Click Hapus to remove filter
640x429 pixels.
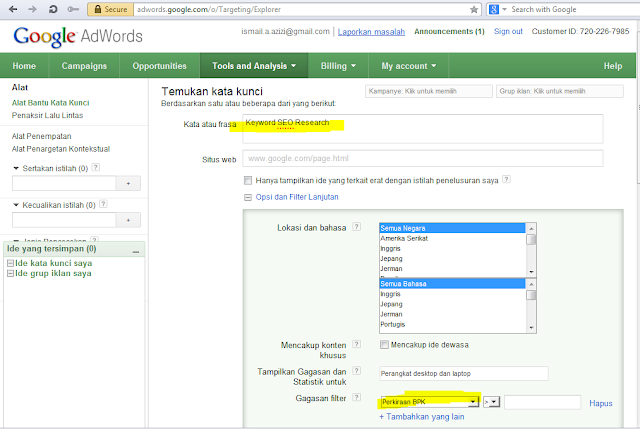point(600,403)
